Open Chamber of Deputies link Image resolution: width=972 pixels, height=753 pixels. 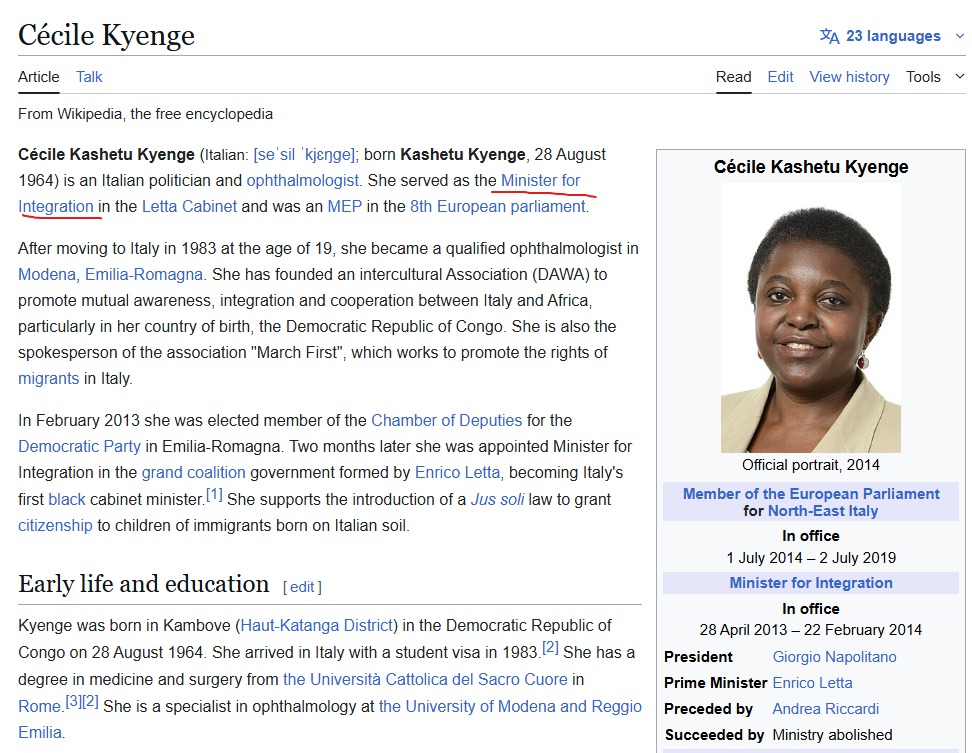(x=446, y=420)
